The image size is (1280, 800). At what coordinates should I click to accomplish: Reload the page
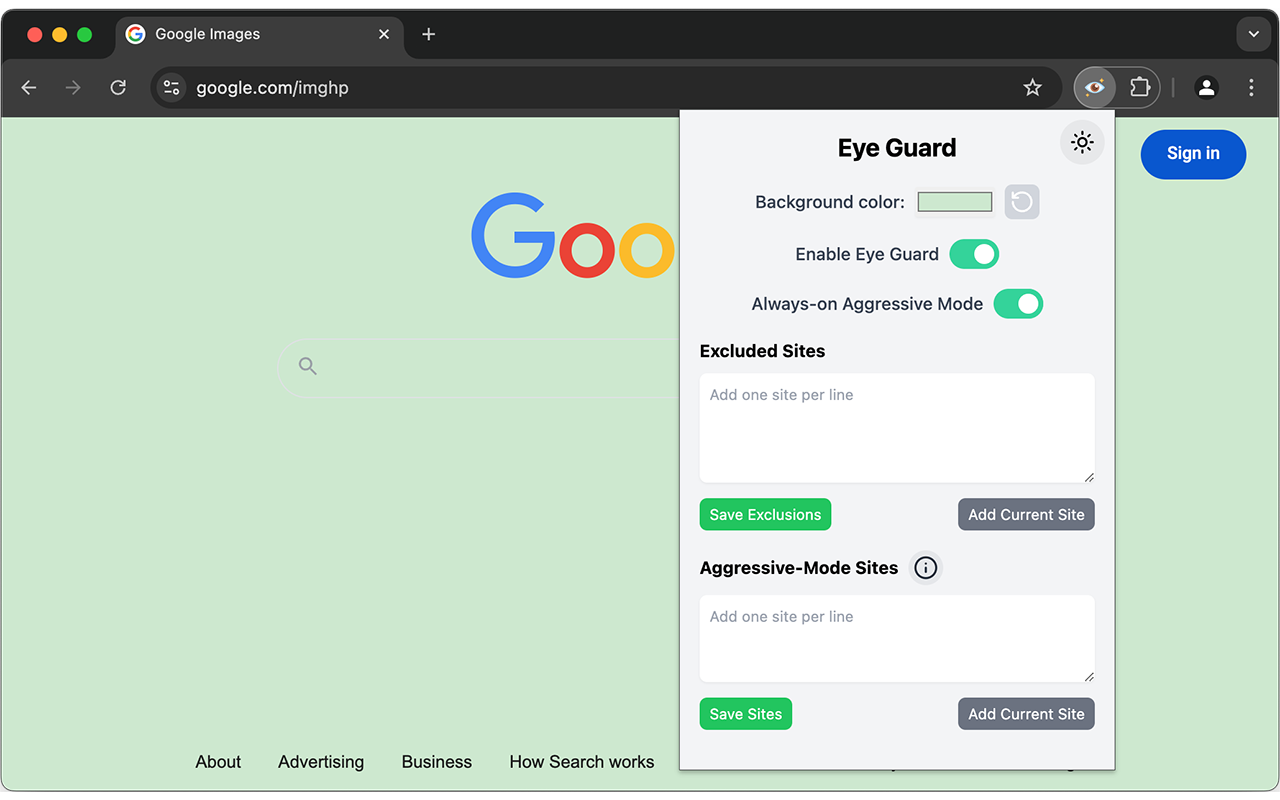tap(118, 88)
